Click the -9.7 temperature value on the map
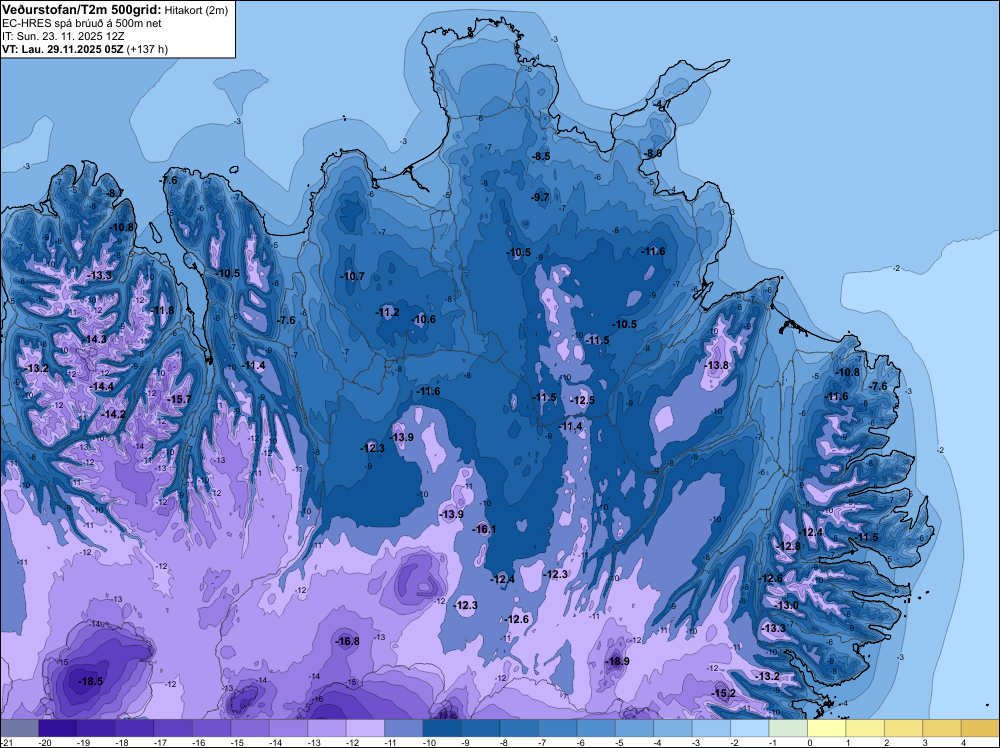 pos(540,197)
